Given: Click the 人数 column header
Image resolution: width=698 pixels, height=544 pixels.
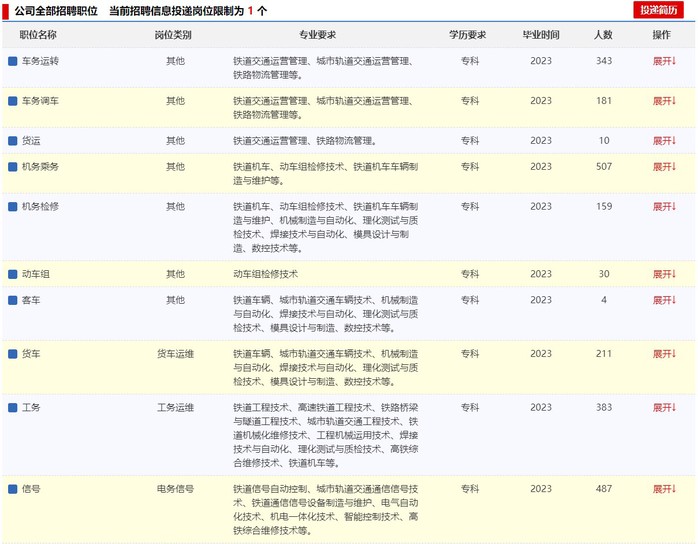Looking at the screenshot, I should [x=604, y=35].
